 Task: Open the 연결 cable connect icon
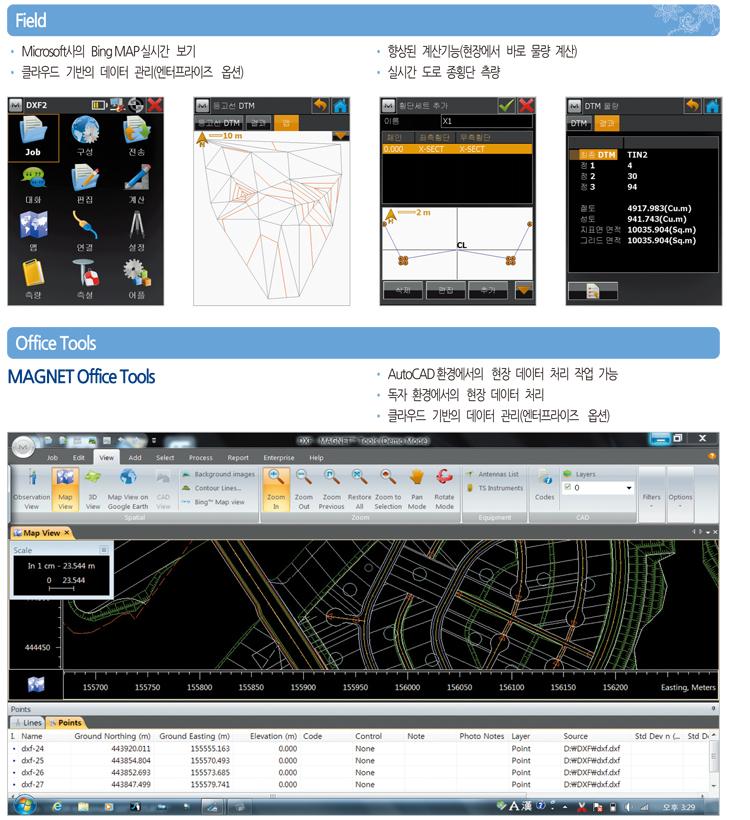[85, 225]
